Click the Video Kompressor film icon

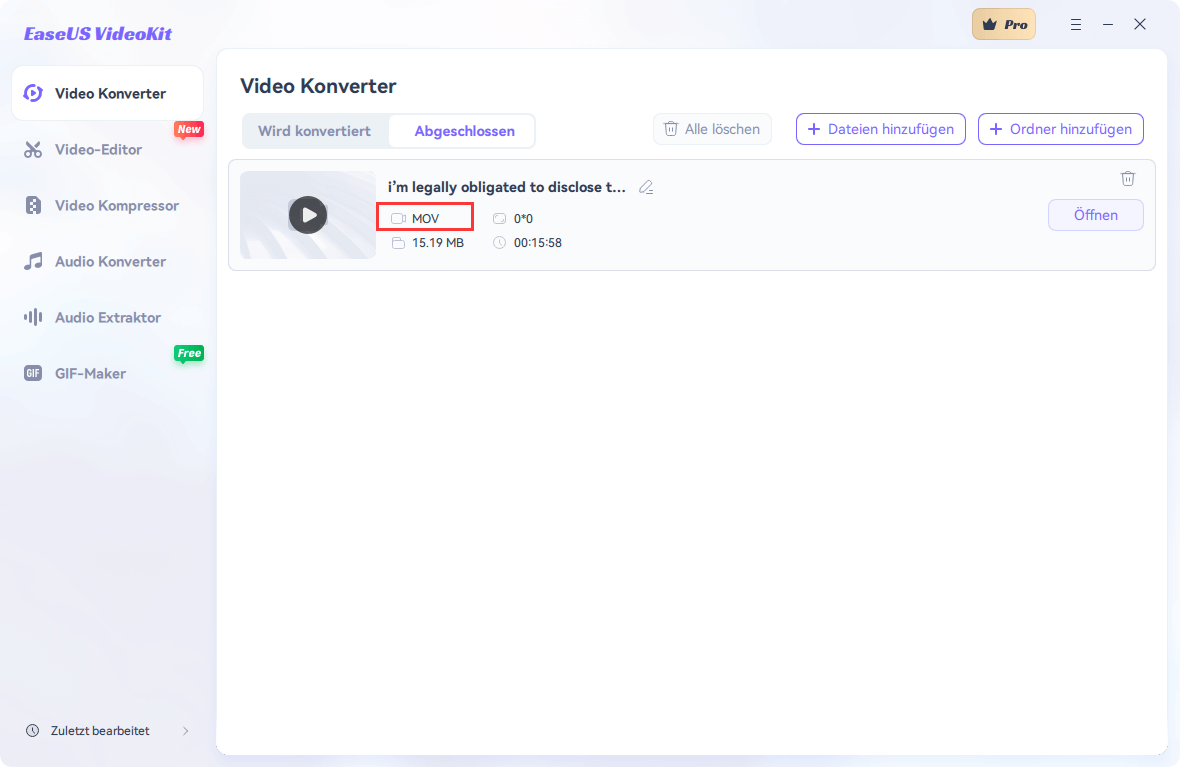point(33,205)
